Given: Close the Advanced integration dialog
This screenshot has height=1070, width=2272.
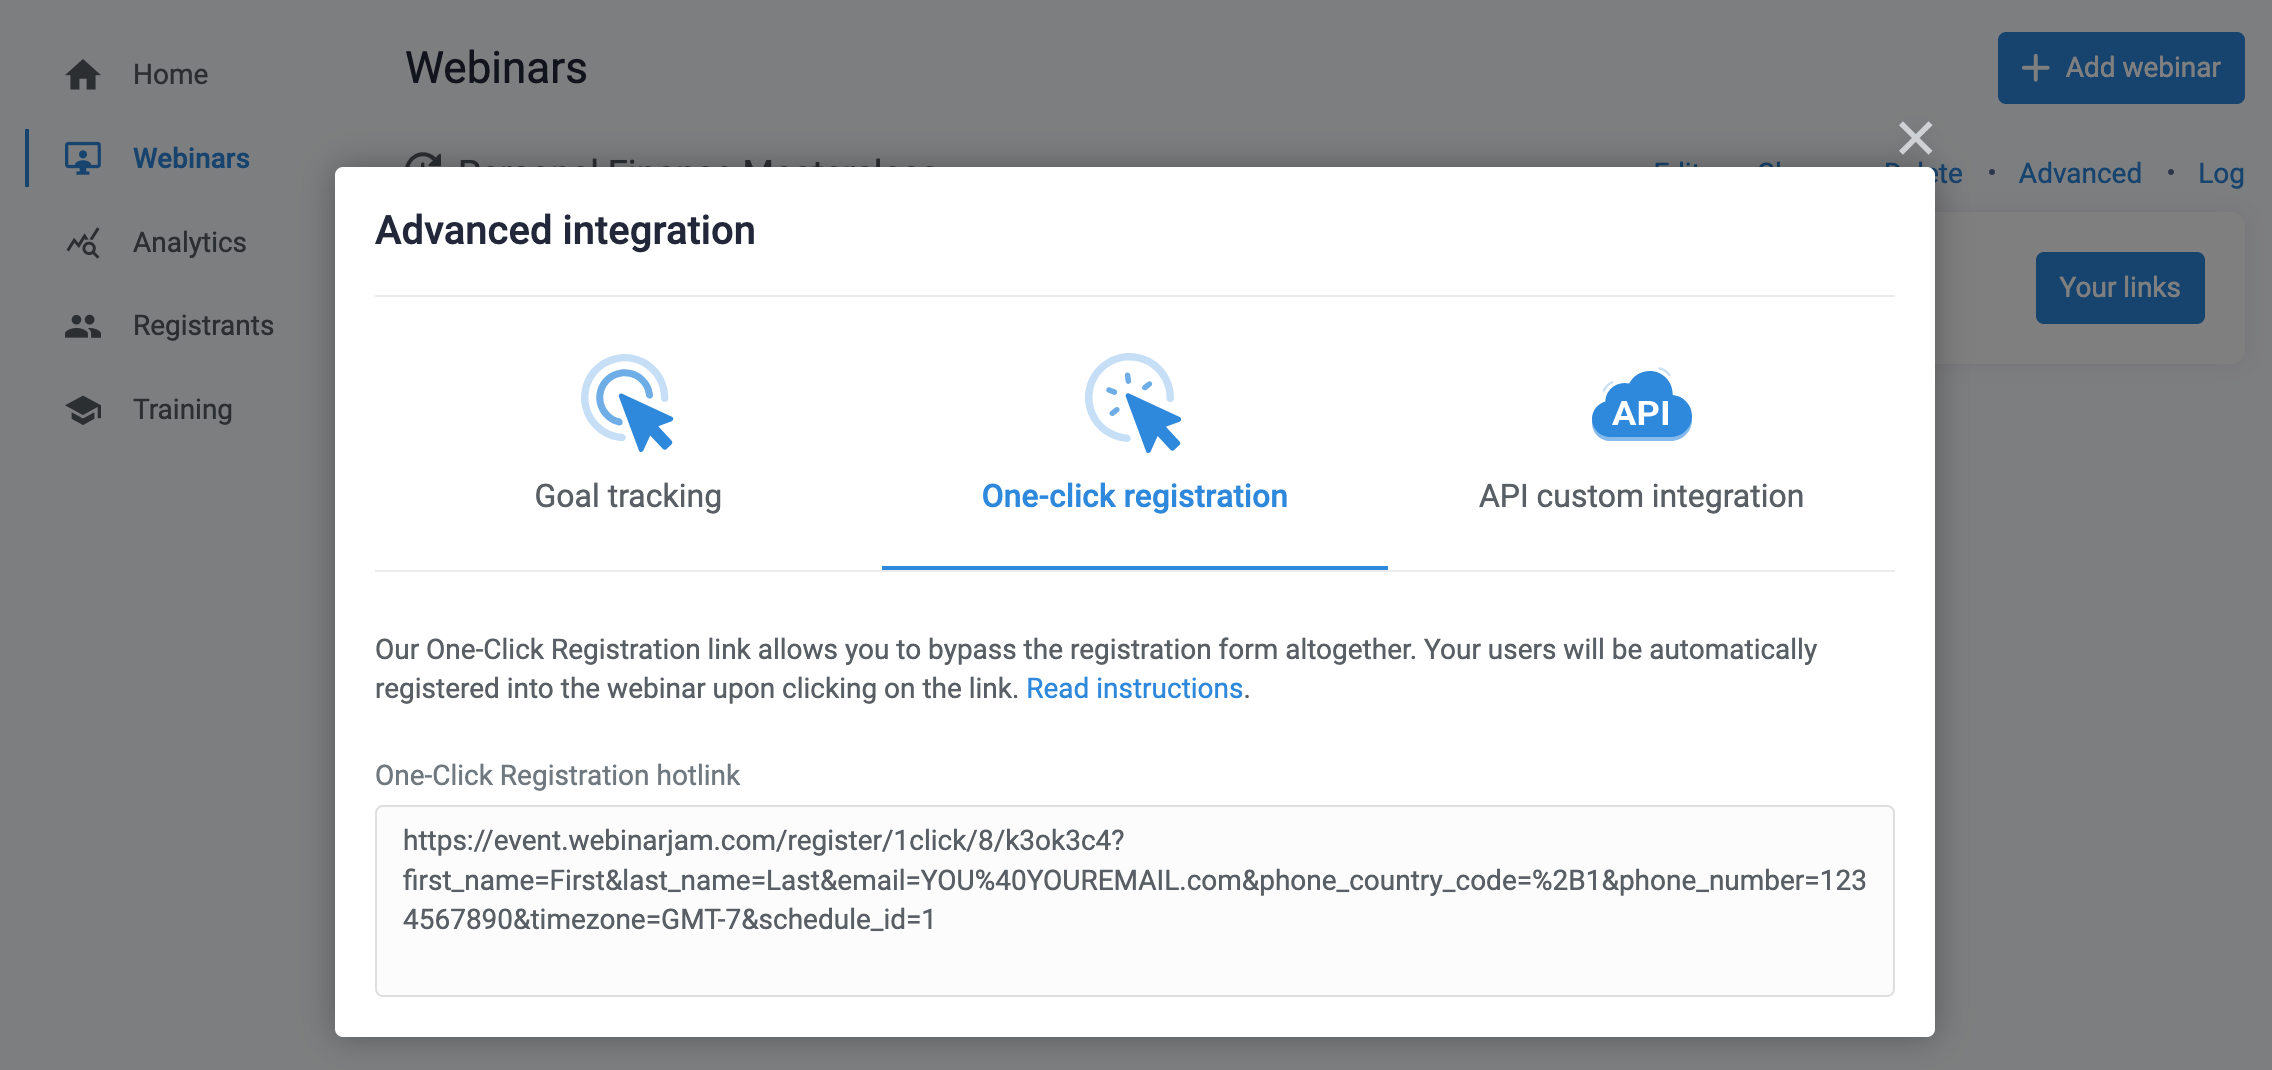Looking at the screenshot, I should (1916, 138).
